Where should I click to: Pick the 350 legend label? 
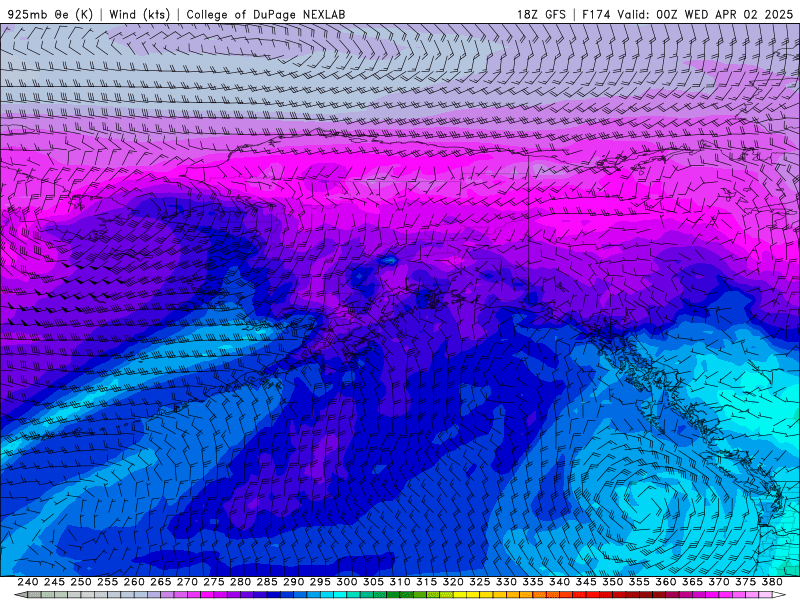(x=612, y=582)
